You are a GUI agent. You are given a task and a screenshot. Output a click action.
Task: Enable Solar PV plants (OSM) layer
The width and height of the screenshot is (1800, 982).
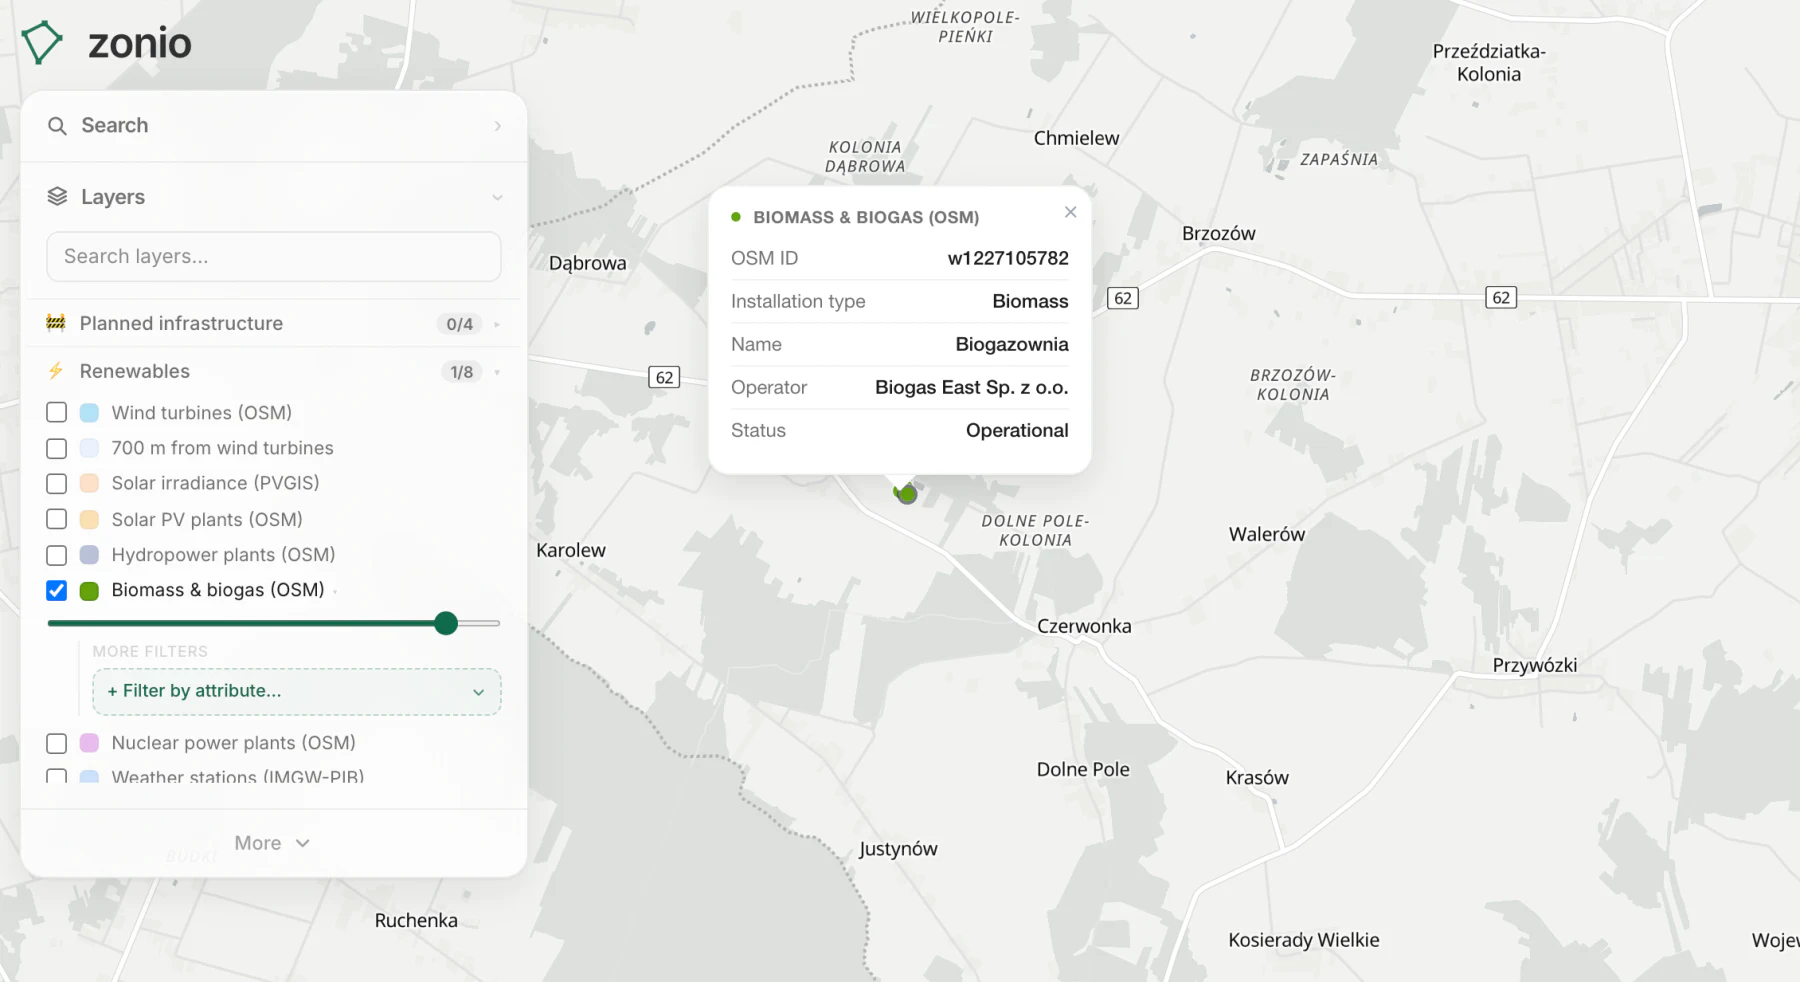57,520
